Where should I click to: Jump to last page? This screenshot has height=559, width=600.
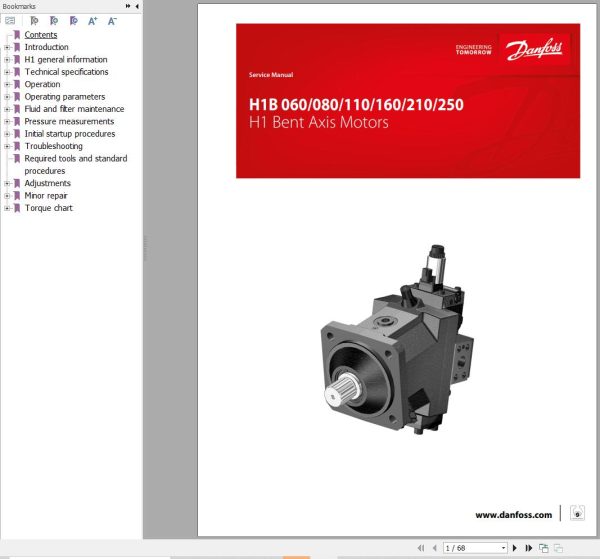[529, 548]
